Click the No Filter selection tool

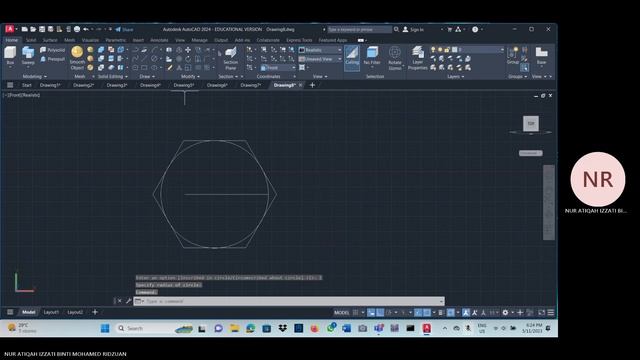[372, 56]
